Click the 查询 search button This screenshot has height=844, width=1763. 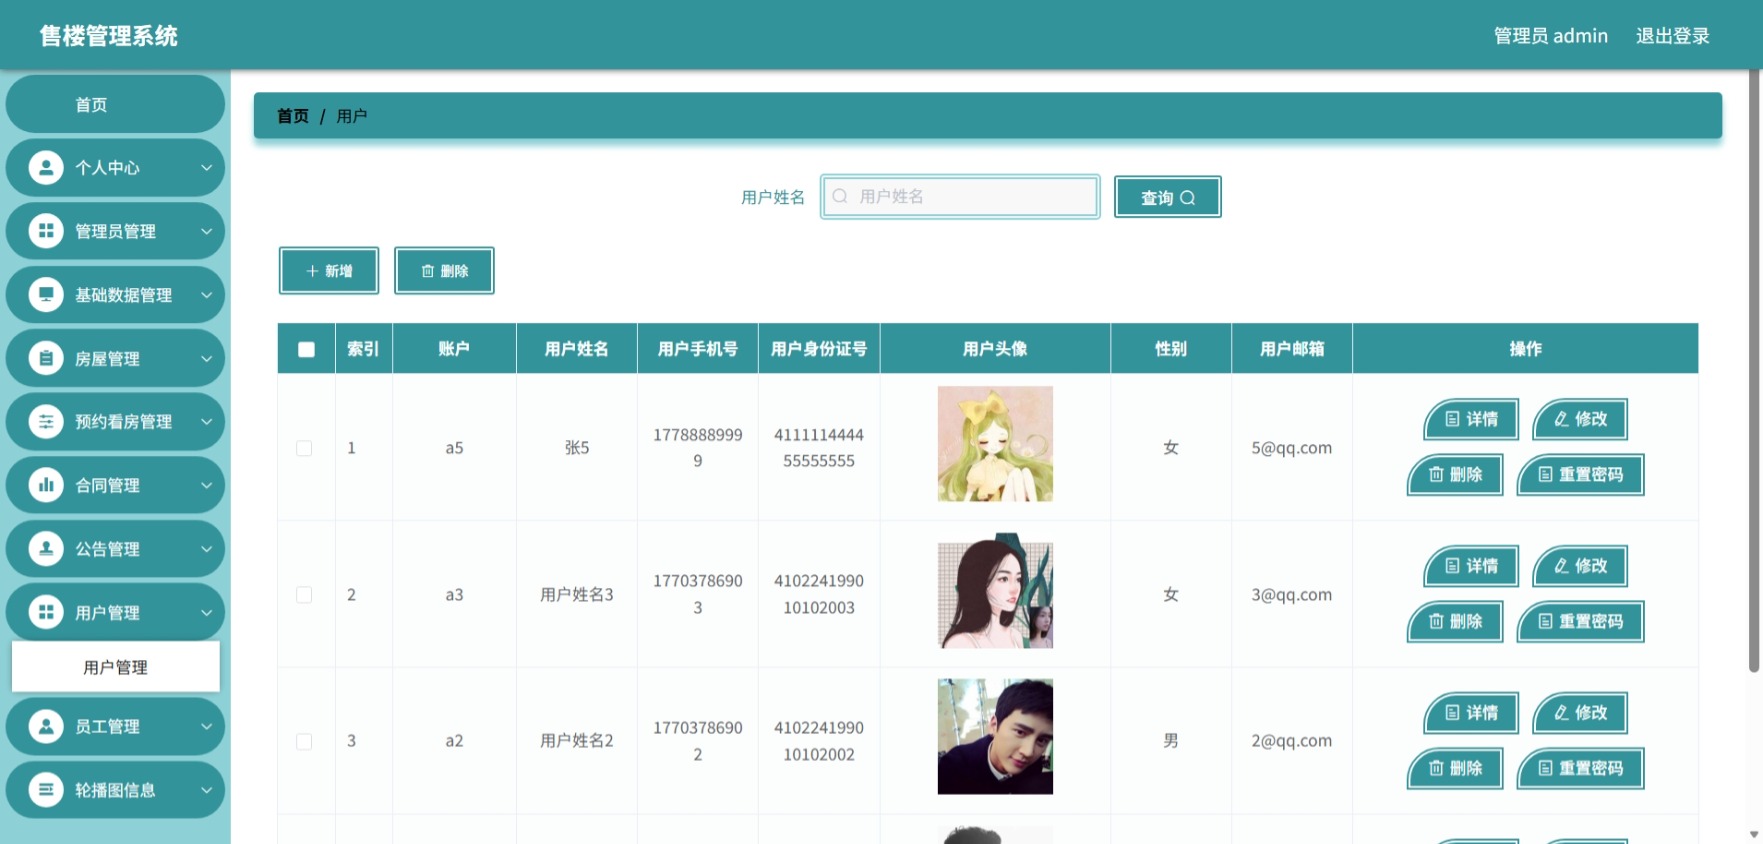pos(1168,197)
